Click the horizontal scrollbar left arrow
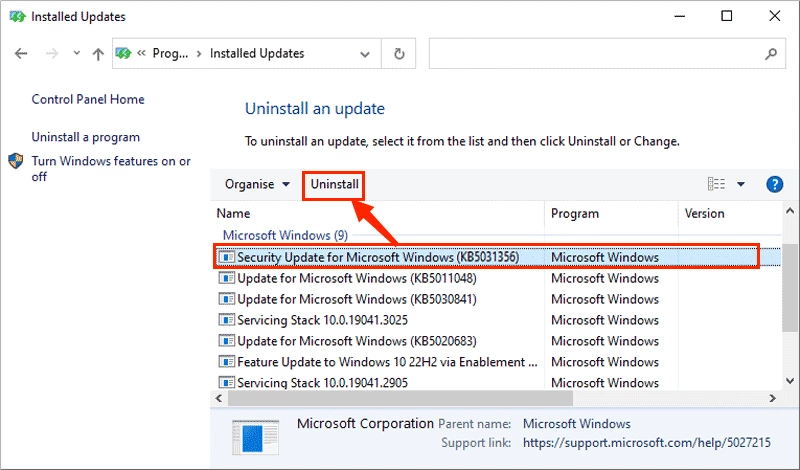This screenshot has height=470, width=800. point(219,398)
